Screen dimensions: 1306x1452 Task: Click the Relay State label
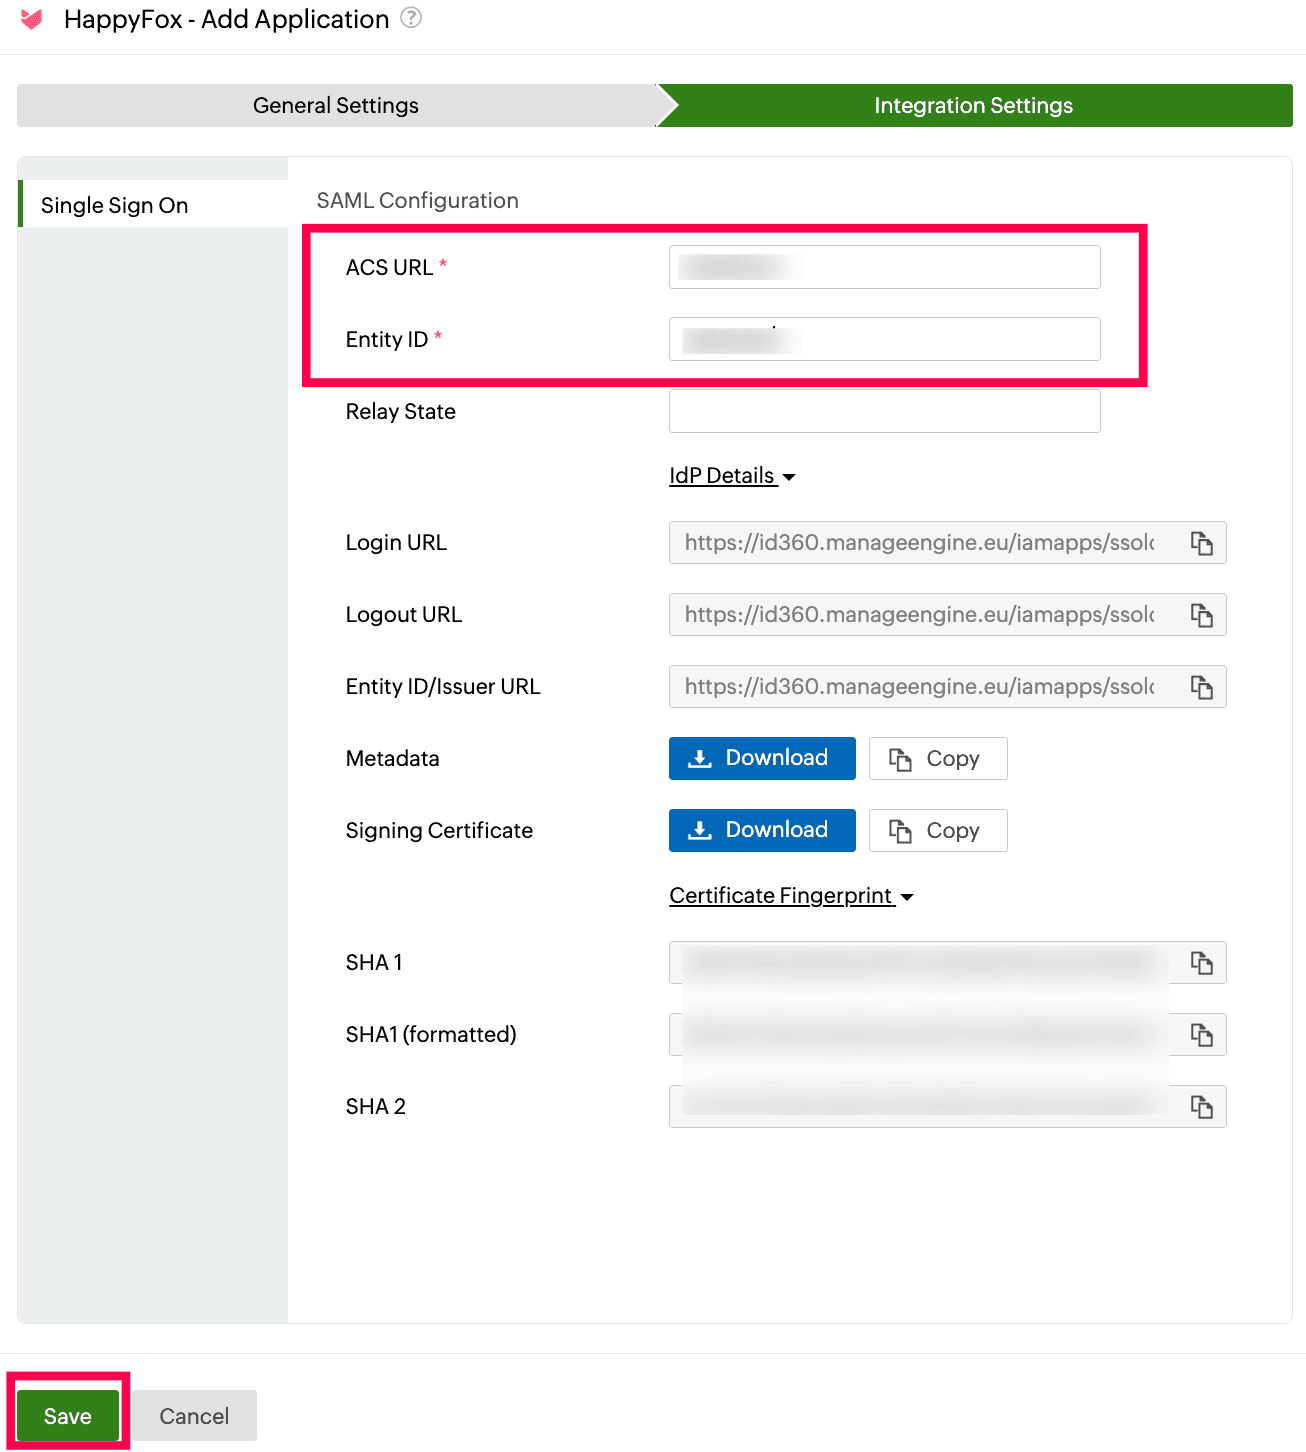click(x=401, y=411)
